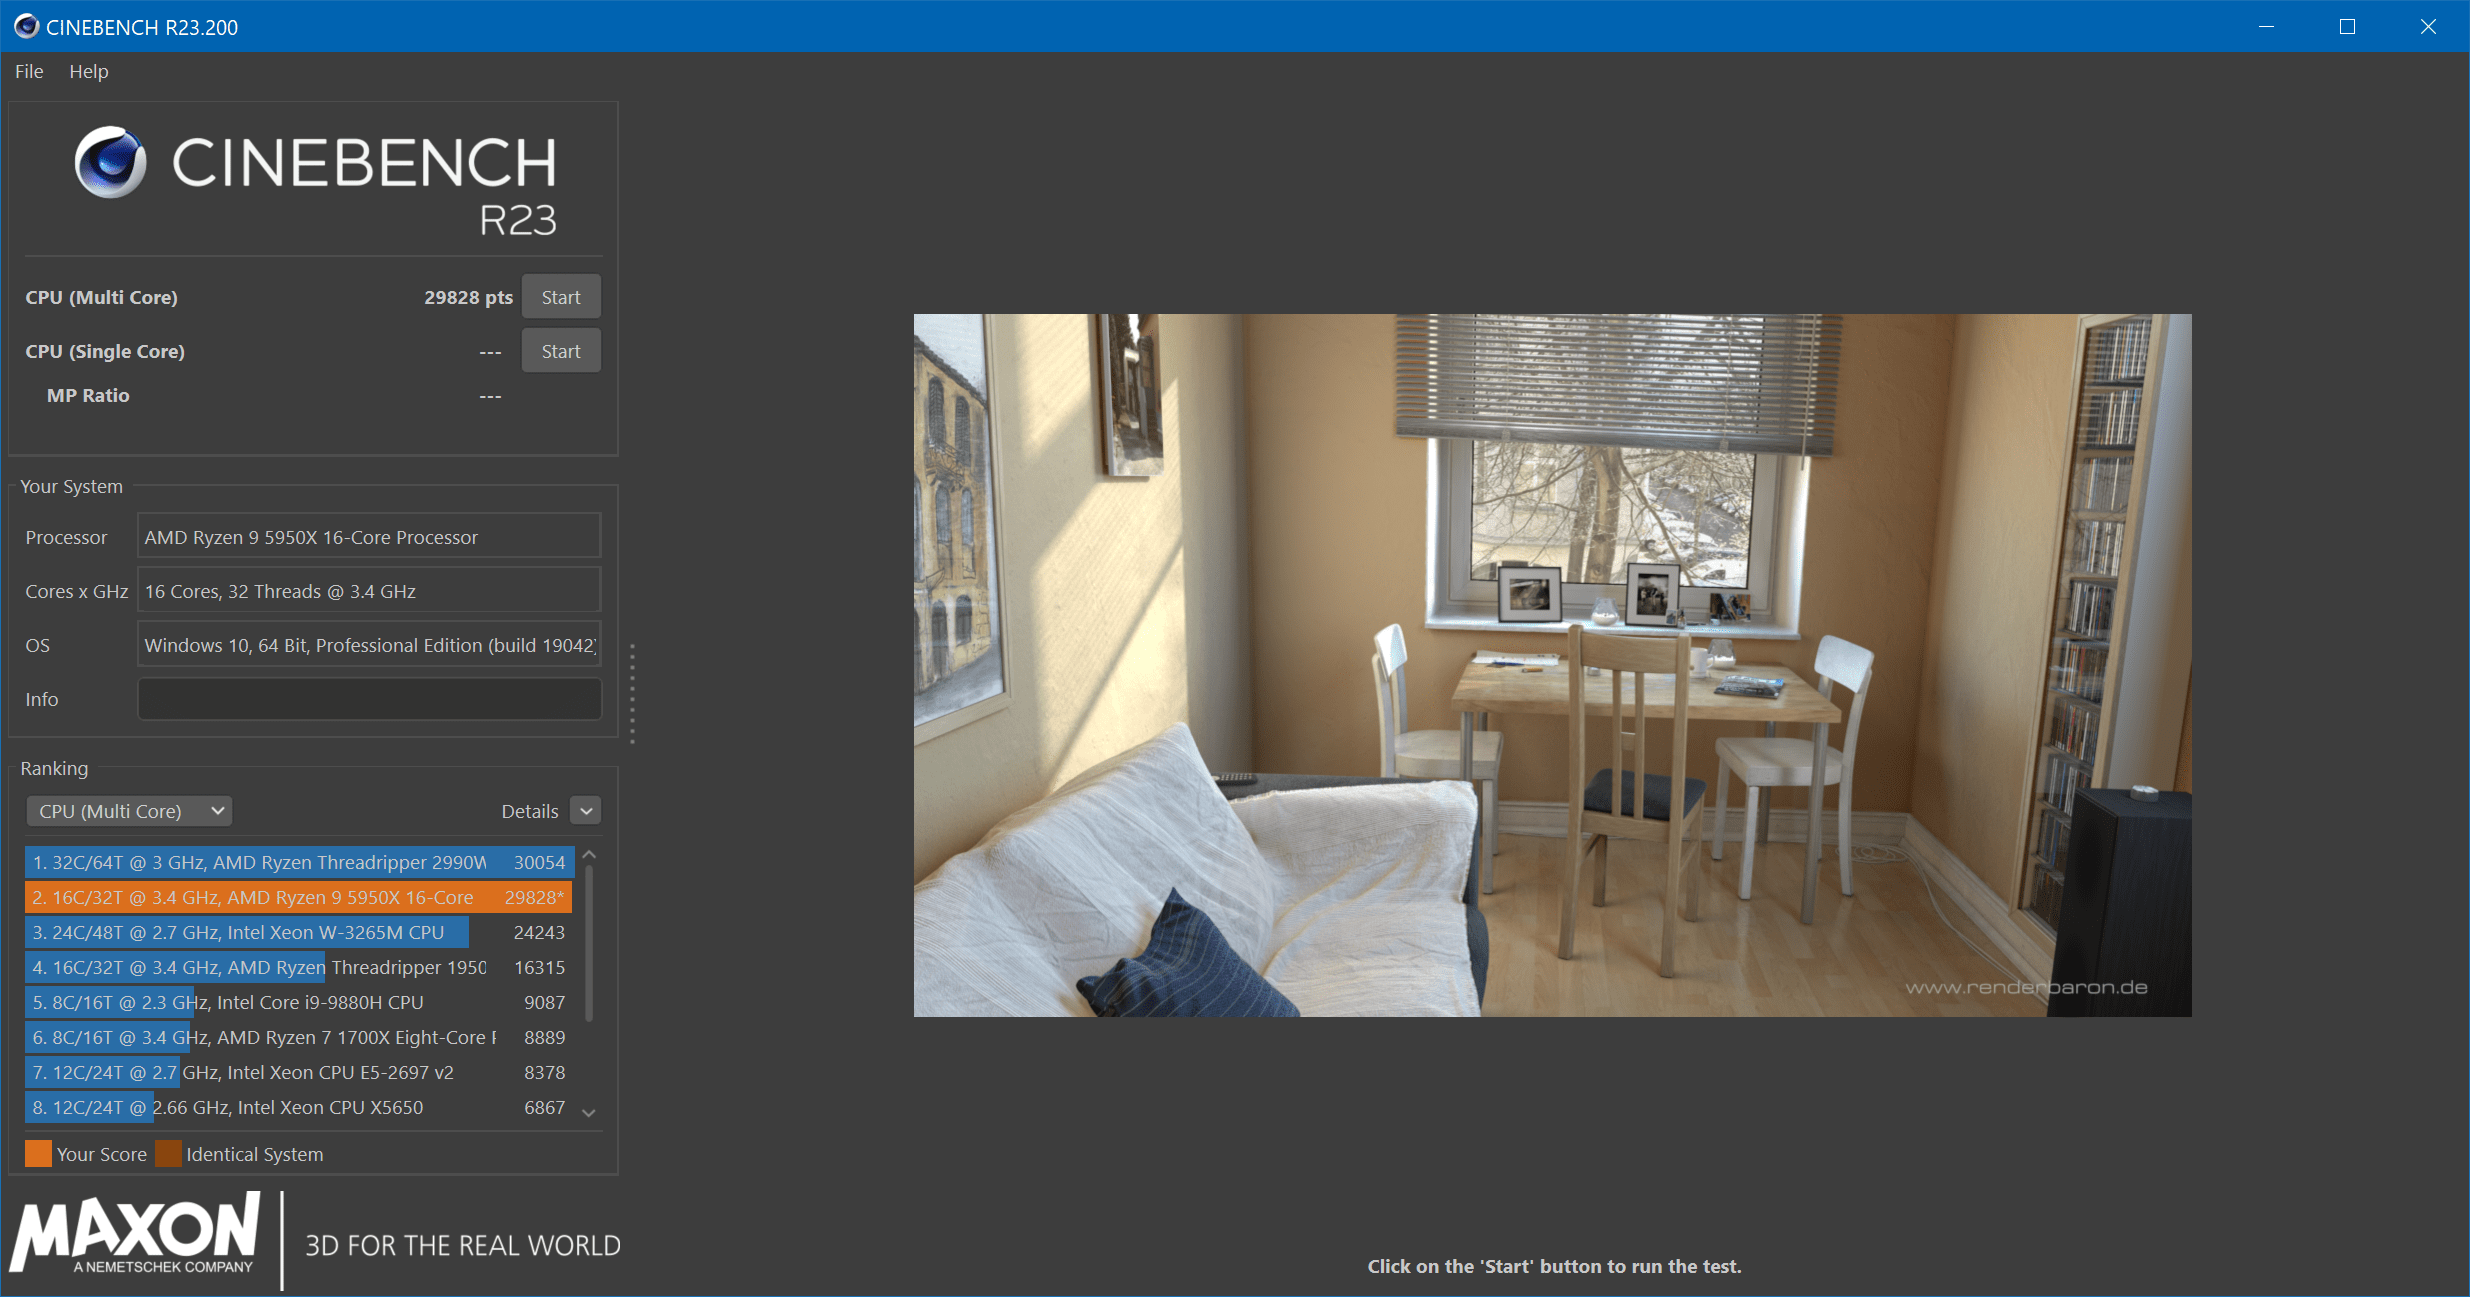The width and height of the screenshot is (2470, 1297).
Task: Start the CPU Single Core test
Action: click(560, 351)
